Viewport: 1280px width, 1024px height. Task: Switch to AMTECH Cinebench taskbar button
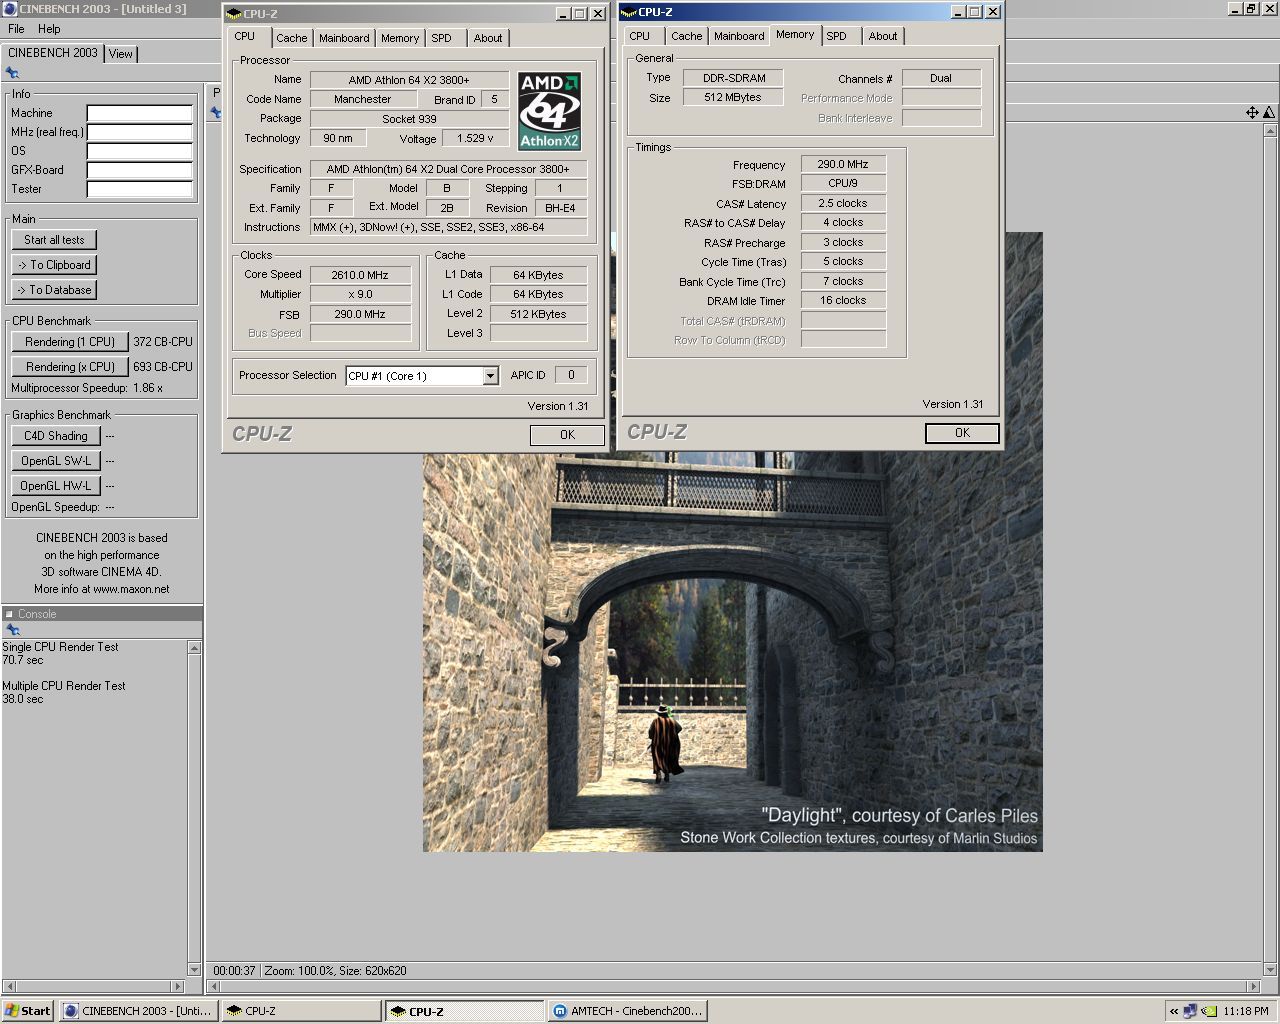pyautogui.click(x=628, y=1011)
